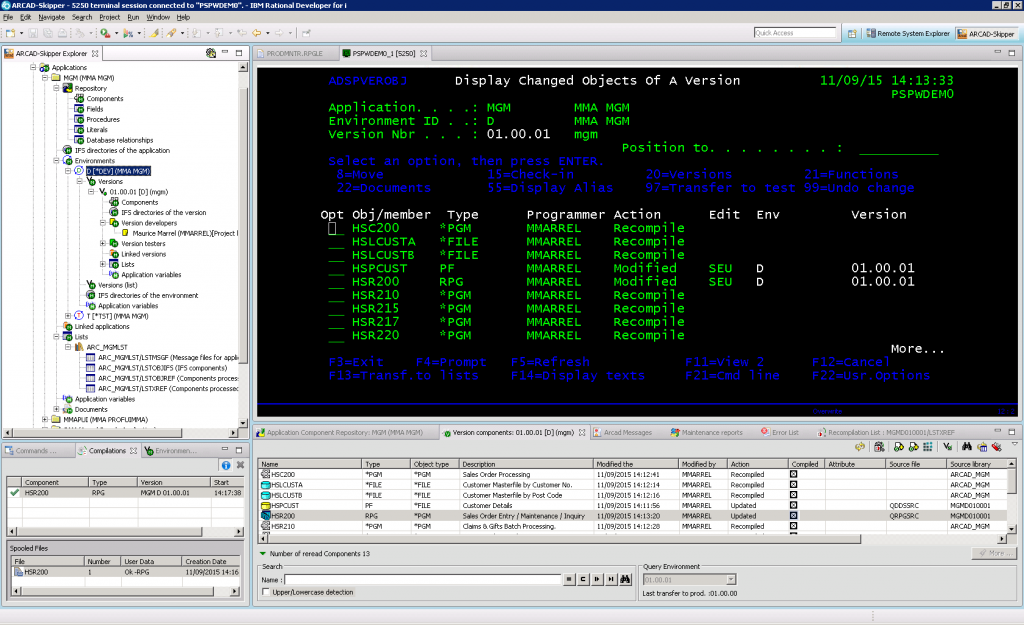The width and height of the screenshot is (1024, 625).
Task: Click F12=Cancel in terminal screen
Action: (850, 362)
